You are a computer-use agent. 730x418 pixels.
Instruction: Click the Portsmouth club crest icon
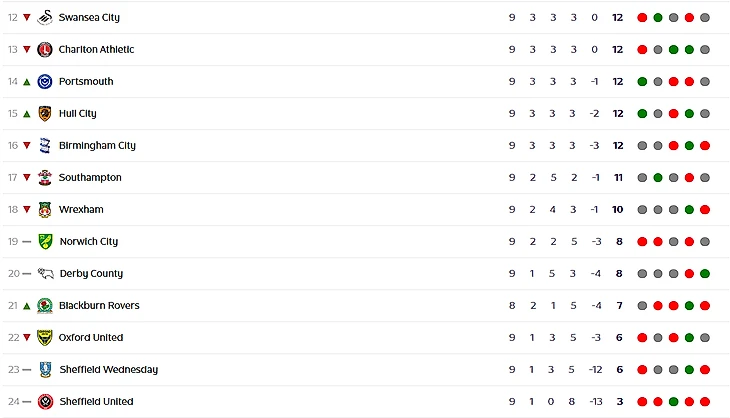coord(45,81)
